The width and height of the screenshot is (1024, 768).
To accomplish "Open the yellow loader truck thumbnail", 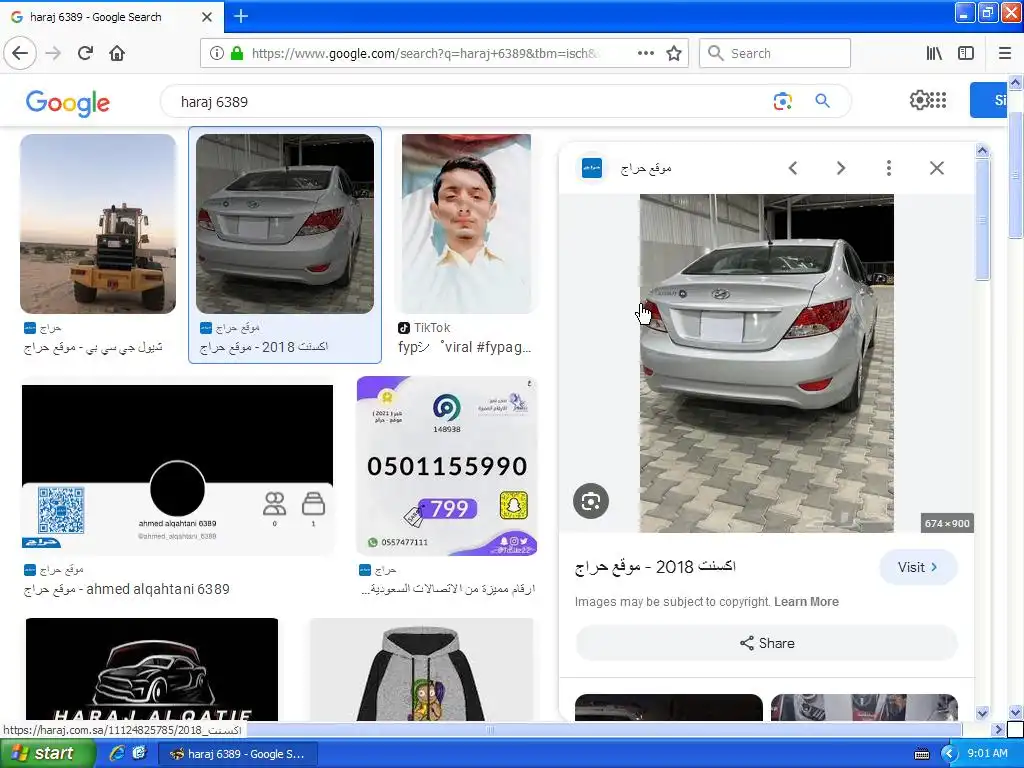I will click(98, 224).
